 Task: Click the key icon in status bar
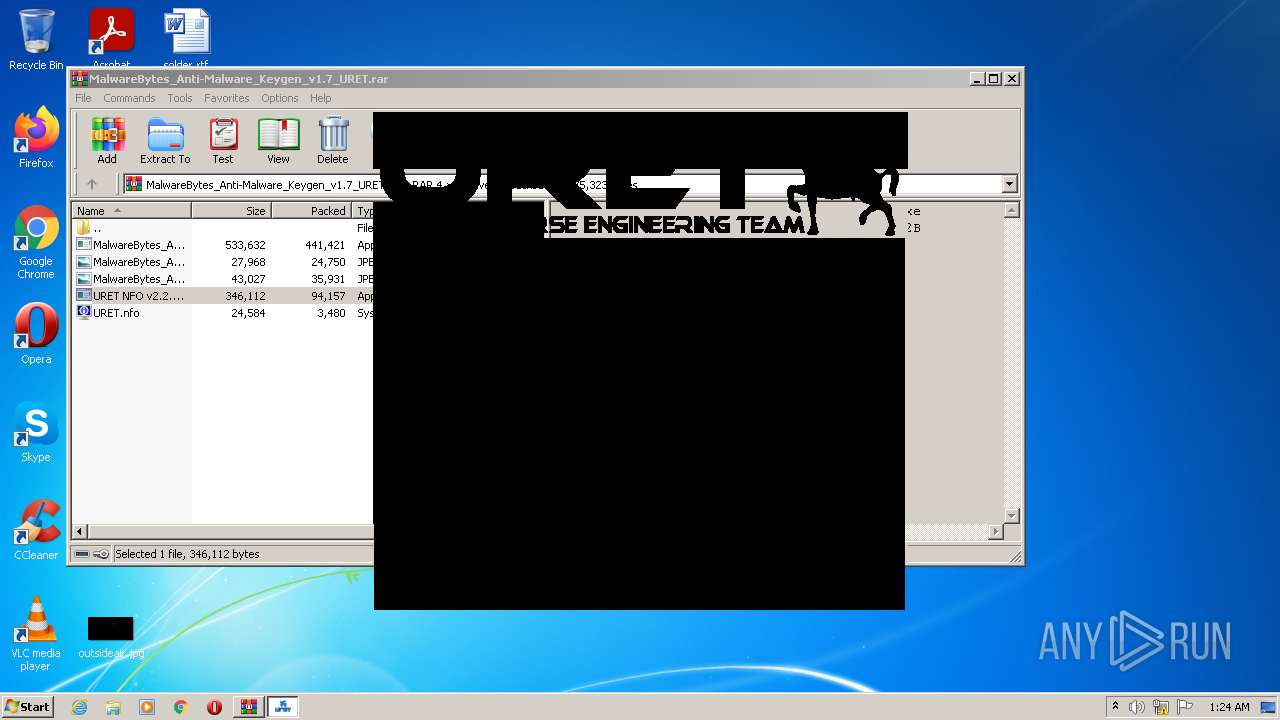click(x=101, y=554)
